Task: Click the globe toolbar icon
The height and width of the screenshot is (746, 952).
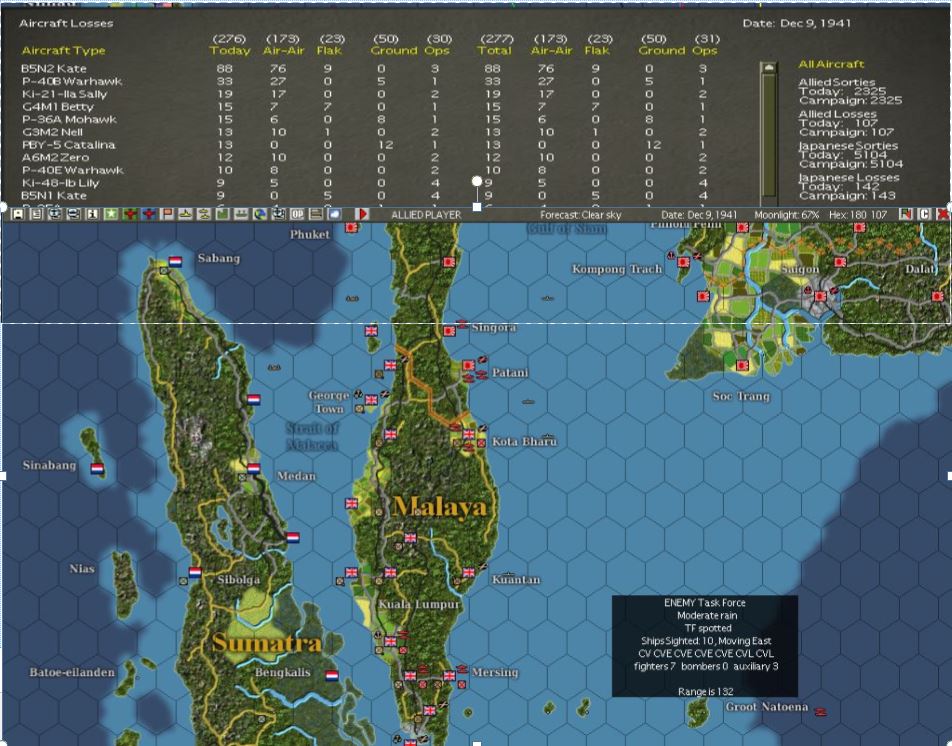Action: coord(260,214)
